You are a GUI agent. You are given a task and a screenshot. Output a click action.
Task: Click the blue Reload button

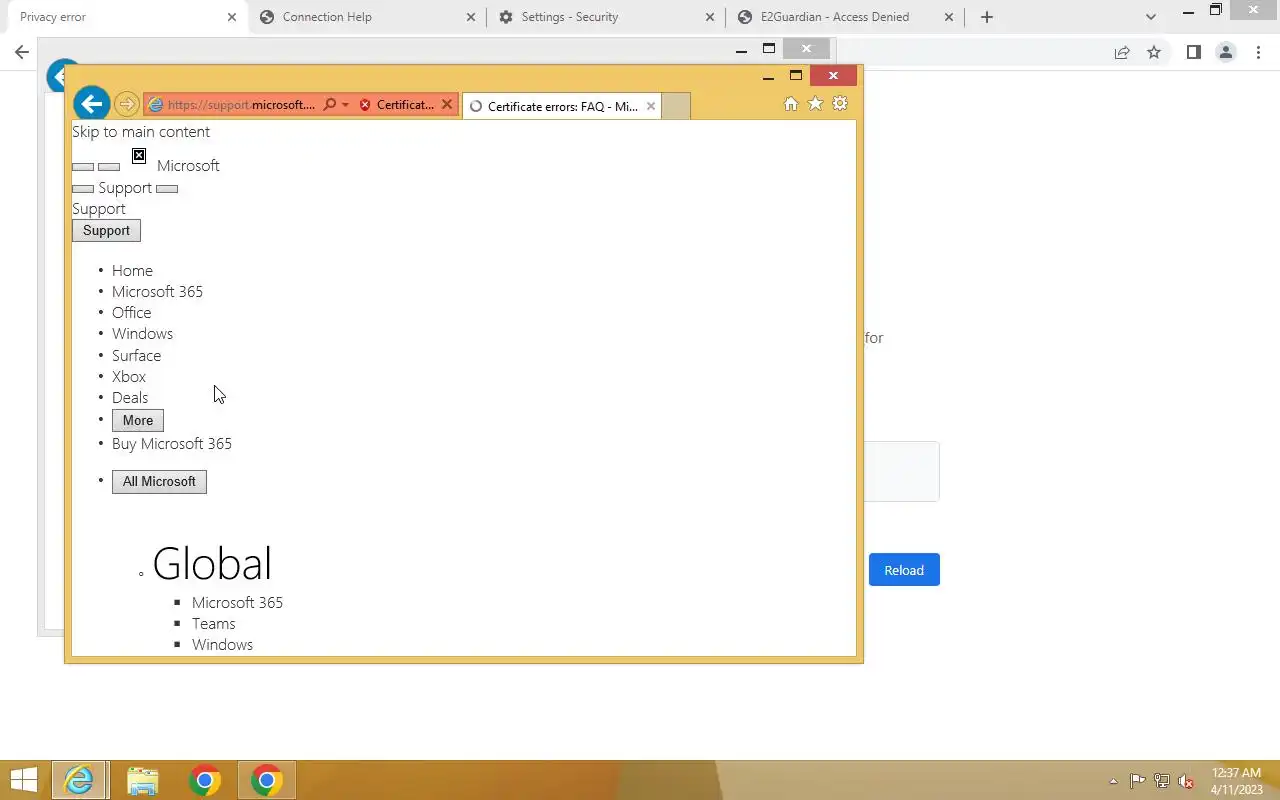tap(904, 570)
